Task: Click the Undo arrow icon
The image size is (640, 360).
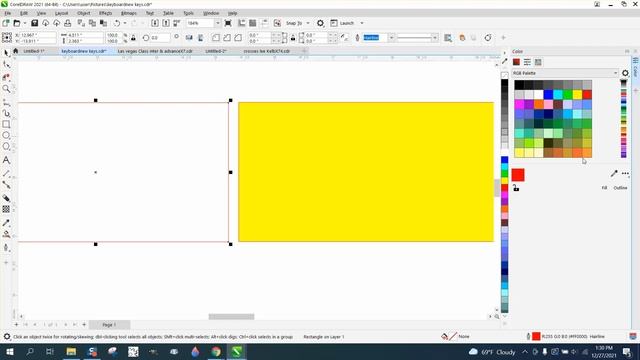Action: pyautogui.click(x=117, y=23)
